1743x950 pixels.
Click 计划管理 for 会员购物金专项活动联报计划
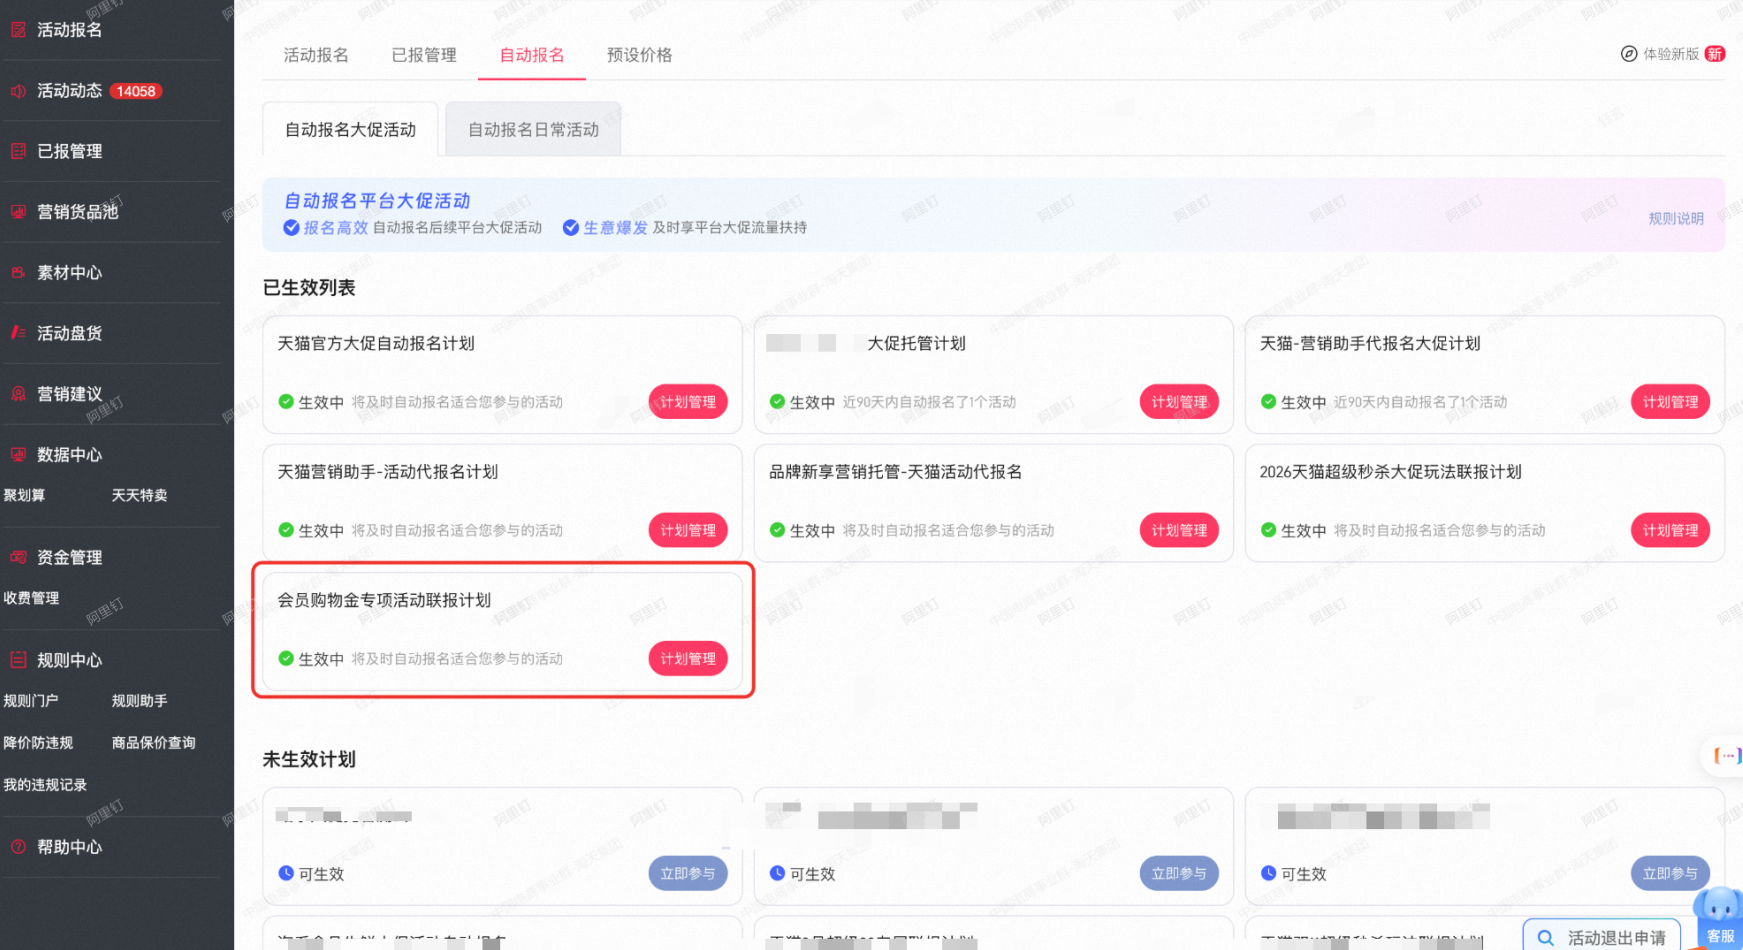688,659
